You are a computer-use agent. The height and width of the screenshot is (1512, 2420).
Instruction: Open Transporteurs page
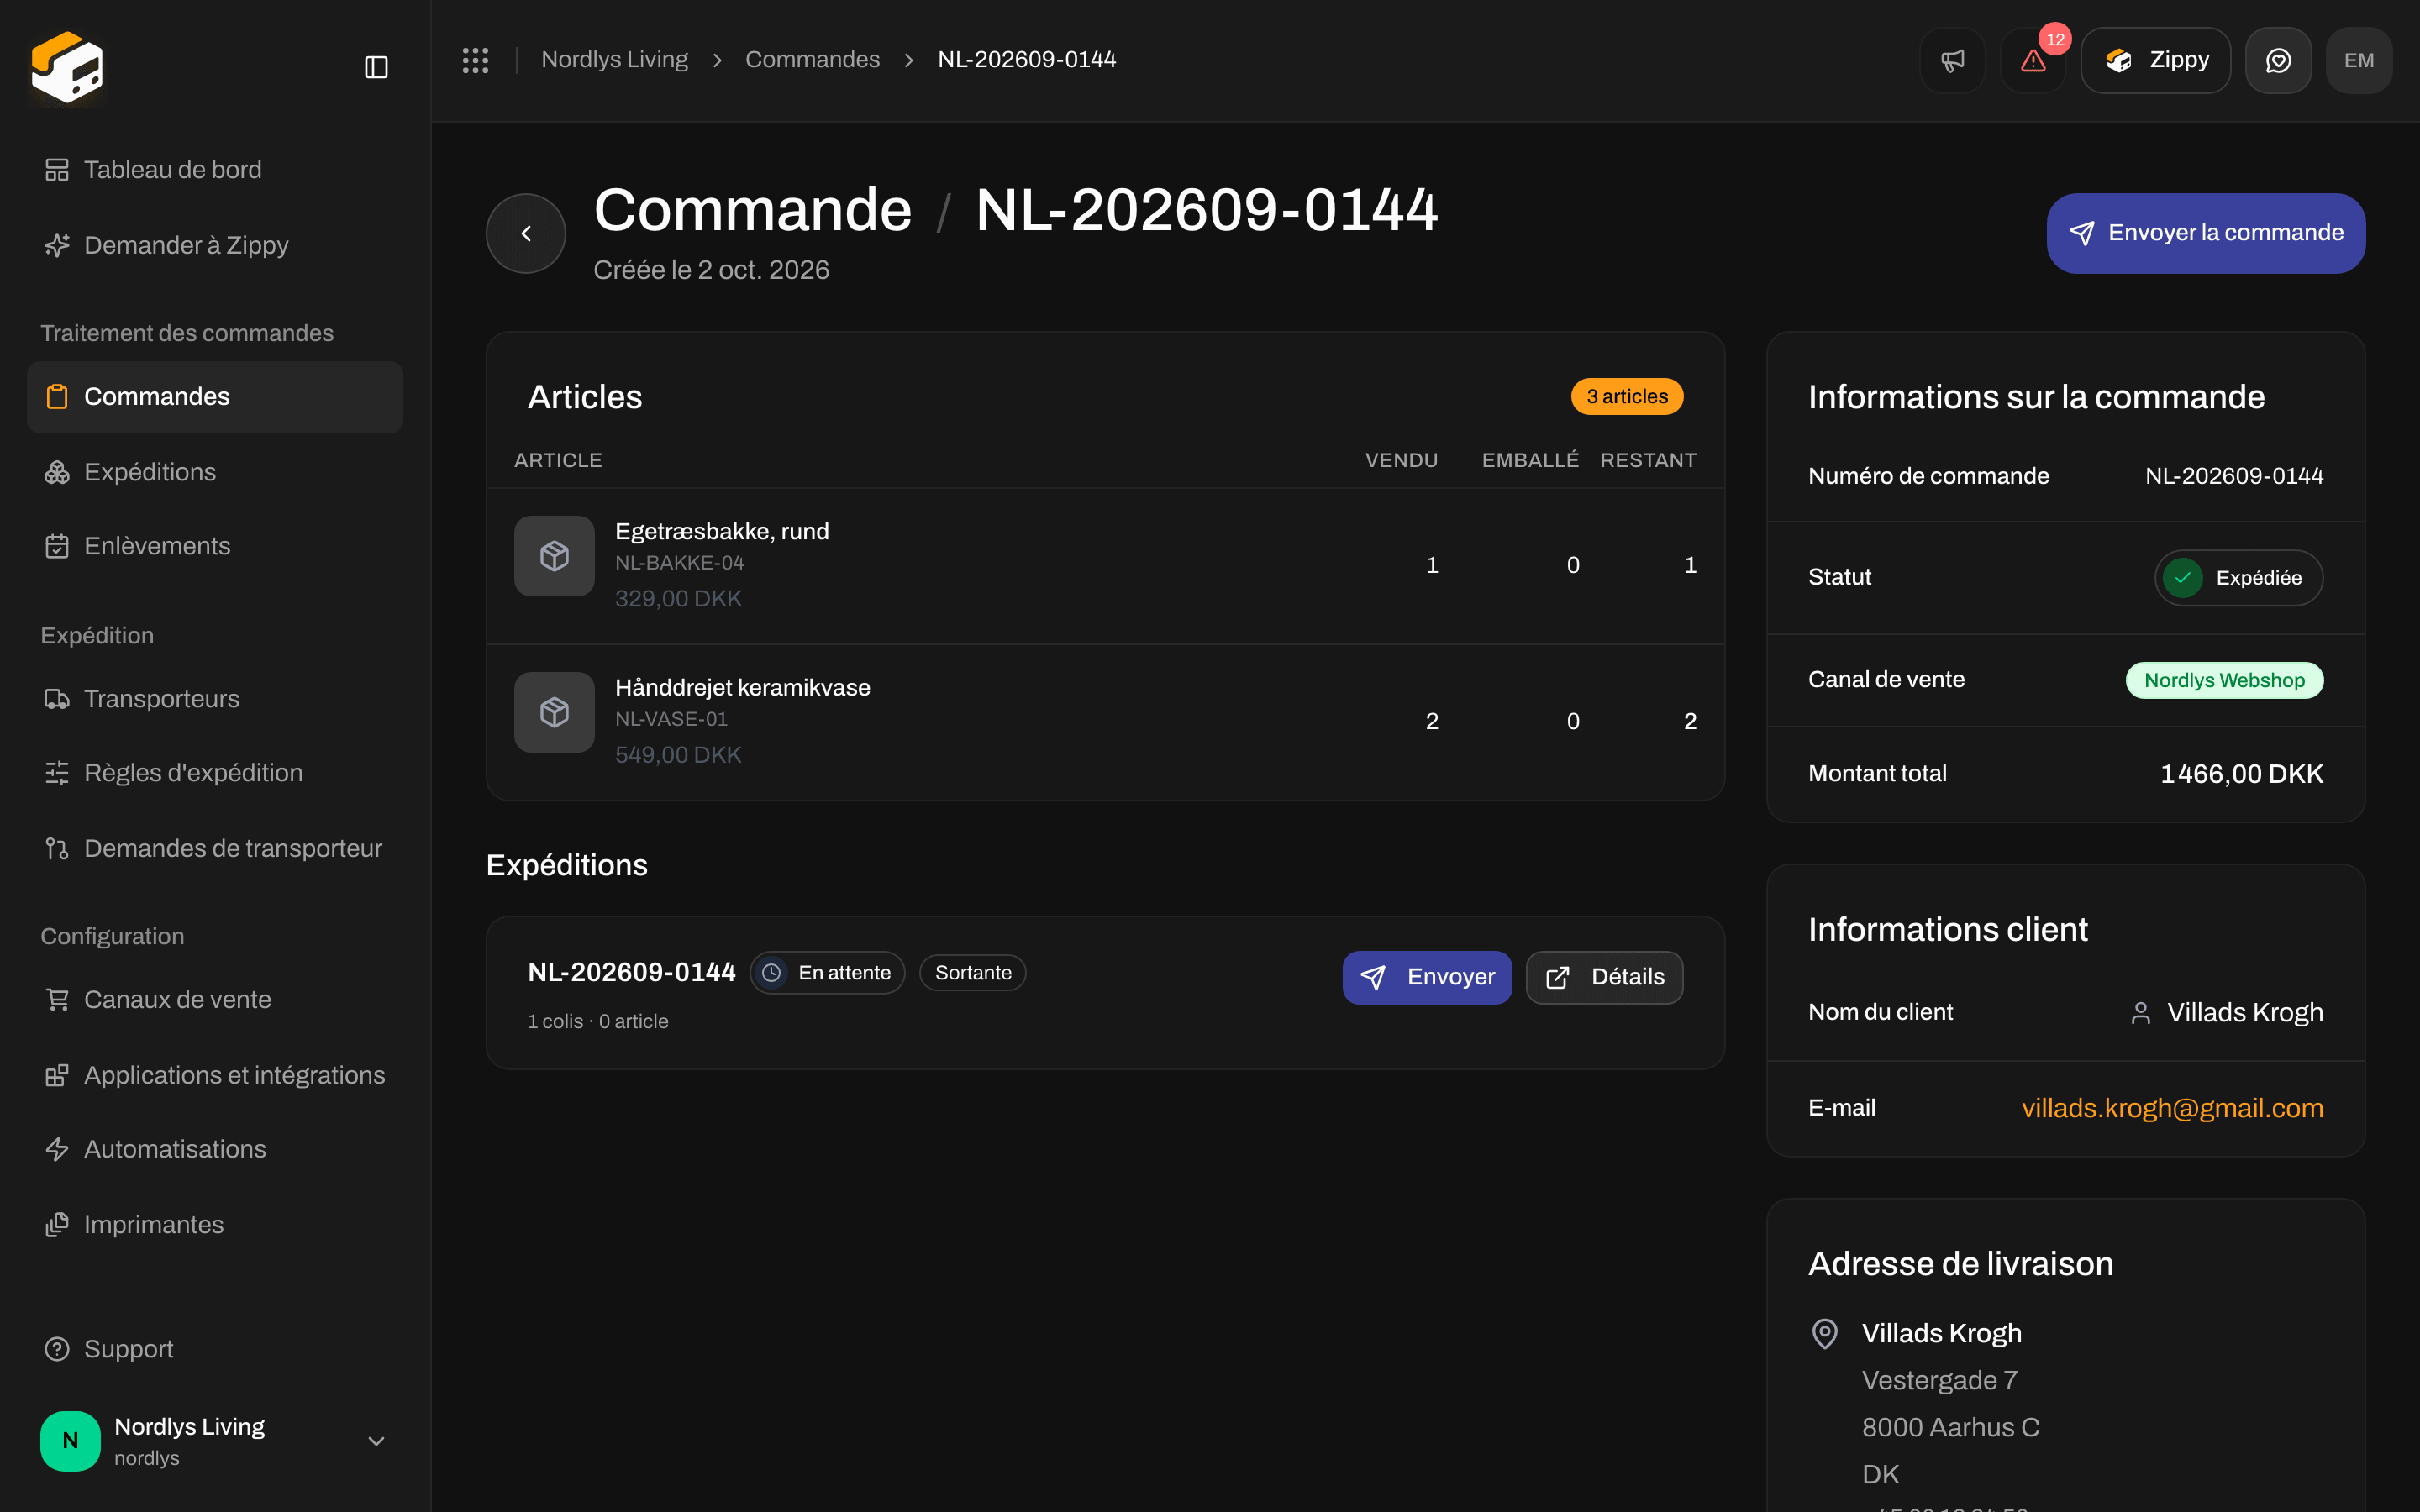(x=215, y=699)
